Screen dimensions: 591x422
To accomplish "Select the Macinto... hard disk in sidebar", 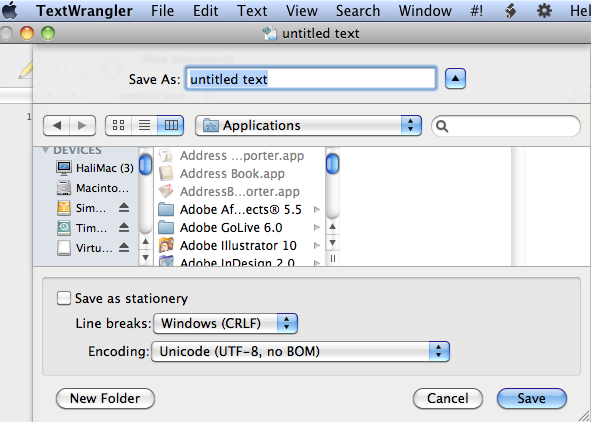I will [93, 188].
